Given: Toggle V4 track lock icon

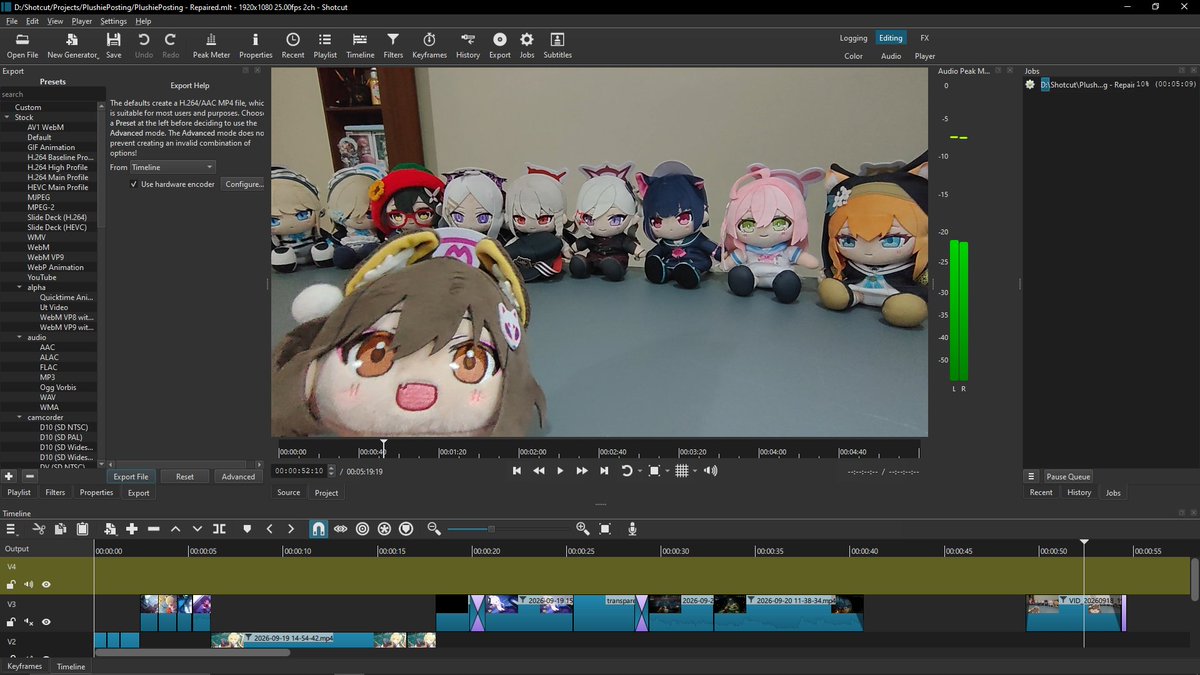Looking at the screenshot, I should [x=11, y=584].
